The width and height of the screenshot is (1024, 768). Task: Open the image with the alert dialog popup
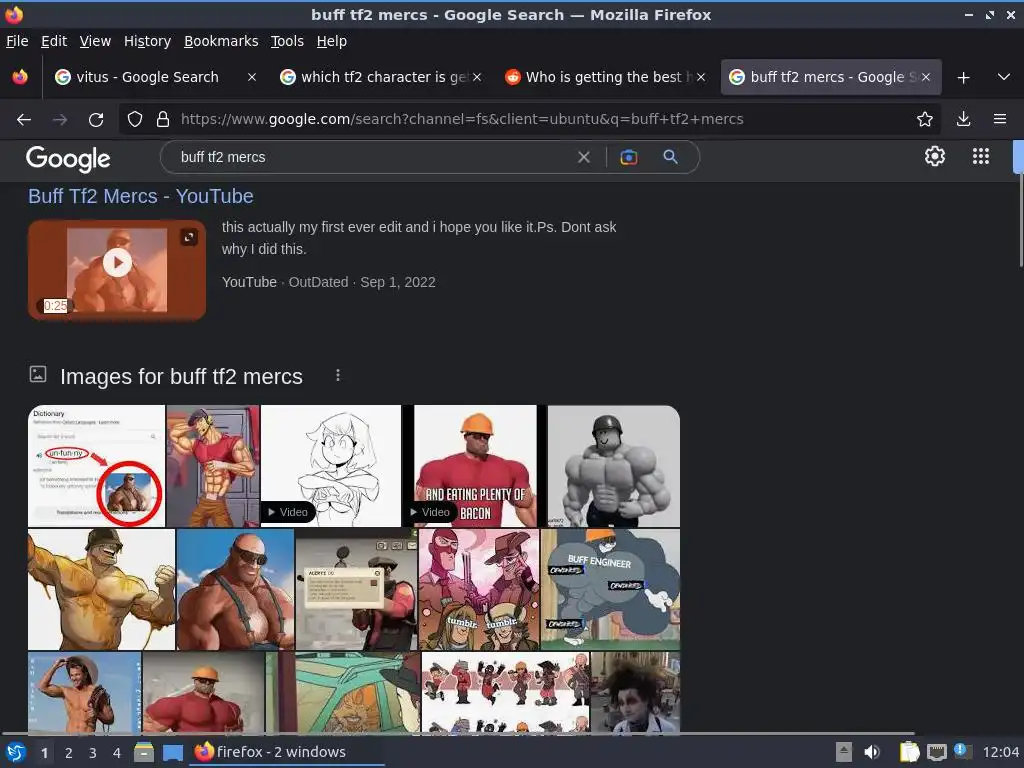click(x=357, y=589)
